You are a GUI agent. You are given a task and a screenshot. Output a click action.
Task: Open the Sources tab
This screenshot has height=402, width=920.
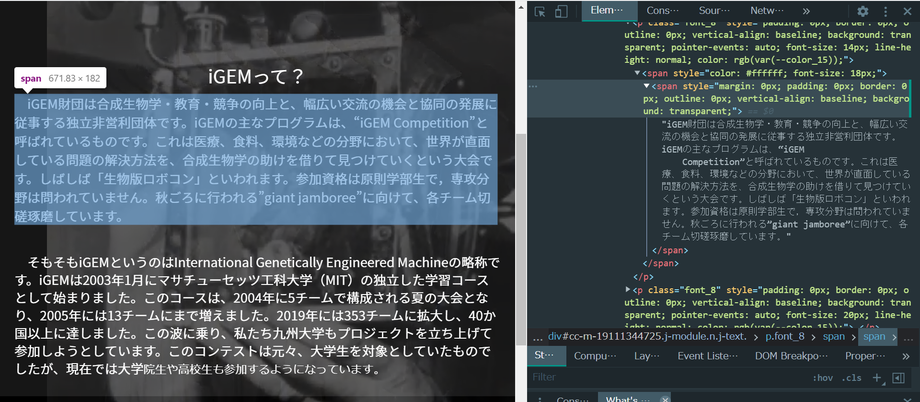(x=714, y=11)
